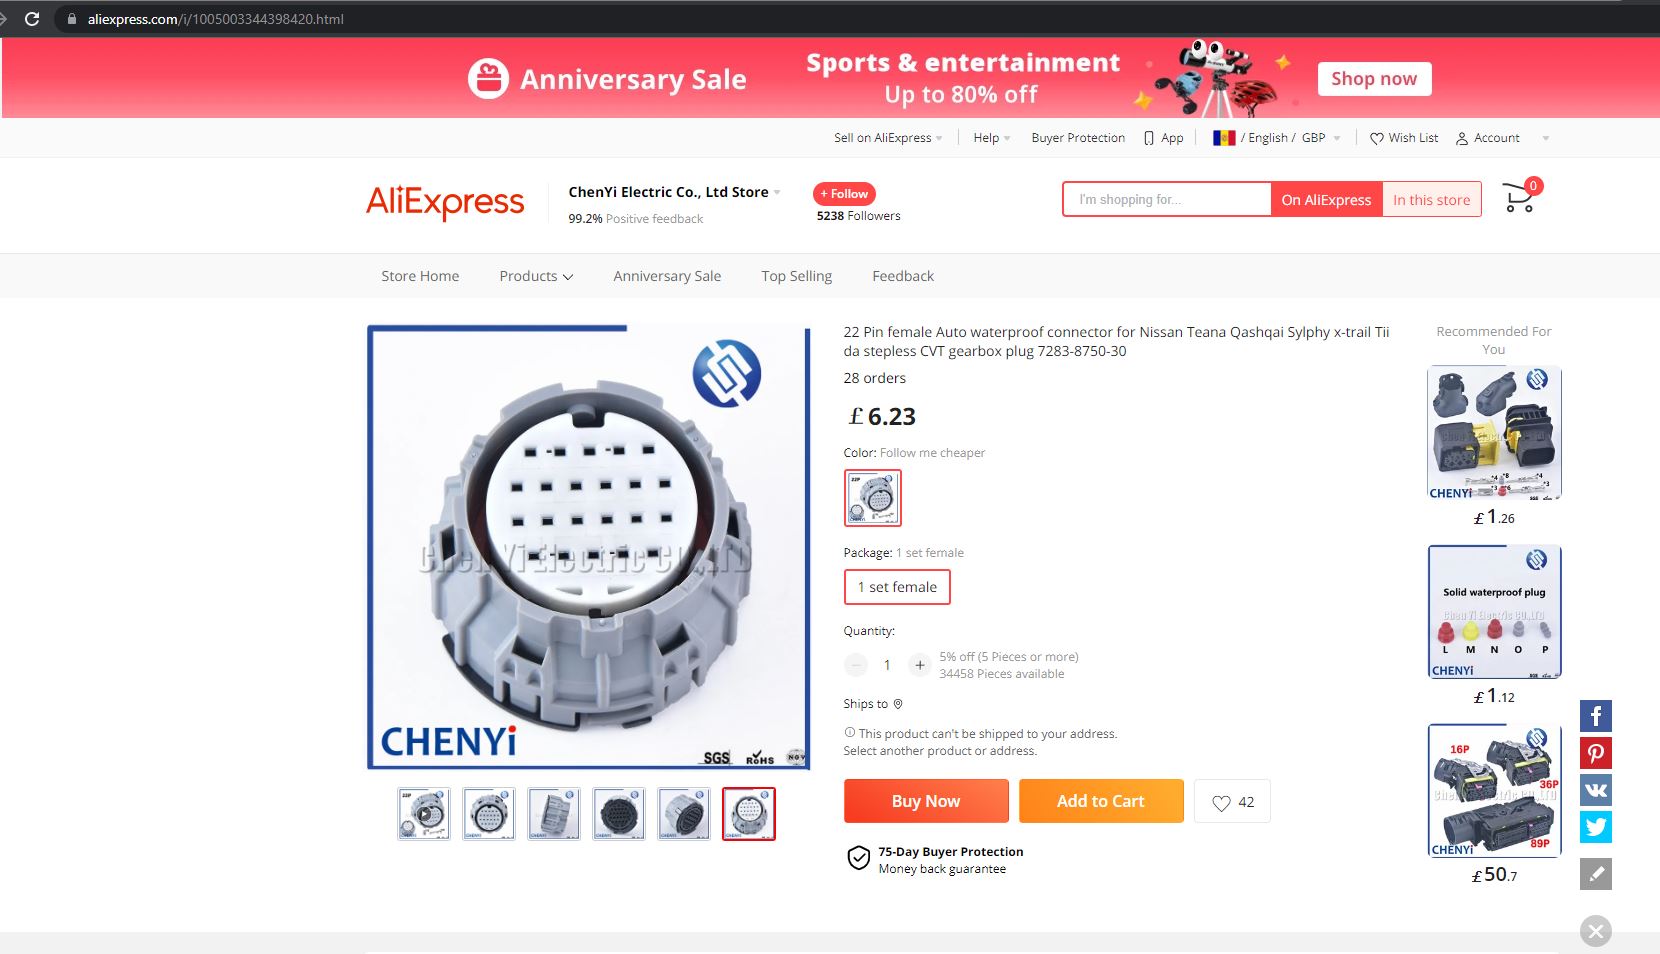Screen dimensions: 1660x954
Task: Click the Buy Now button
Action: click(x=926, y=801)
